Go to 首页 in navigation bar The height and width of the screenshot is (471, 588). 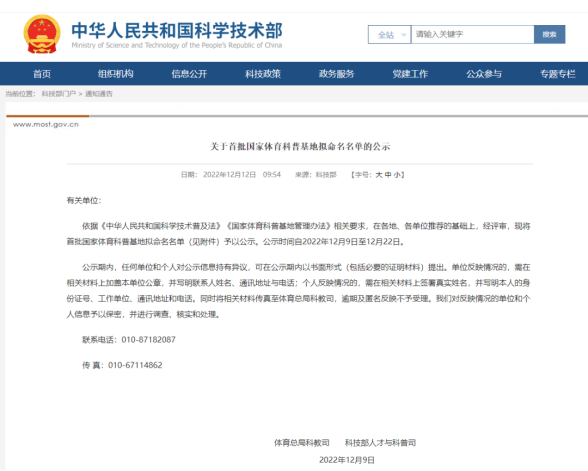tap(42, 74)
